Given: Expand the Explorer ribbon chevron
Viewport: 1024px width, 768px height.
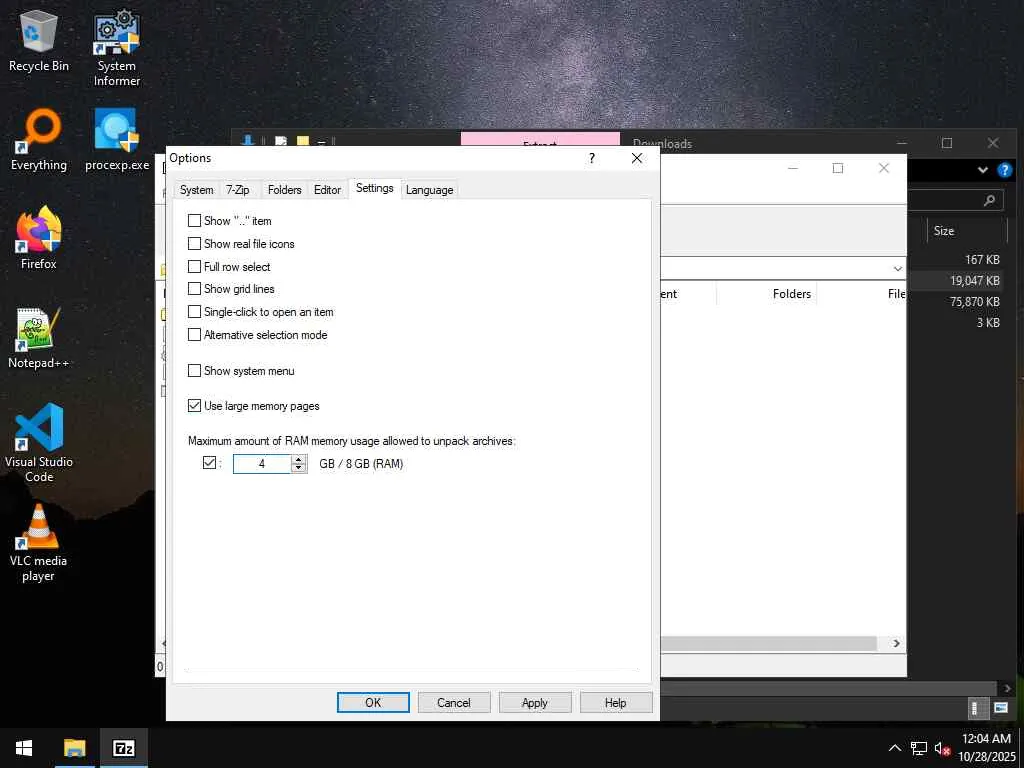Looking at the screenshot, I should click(x=982, y=170).
